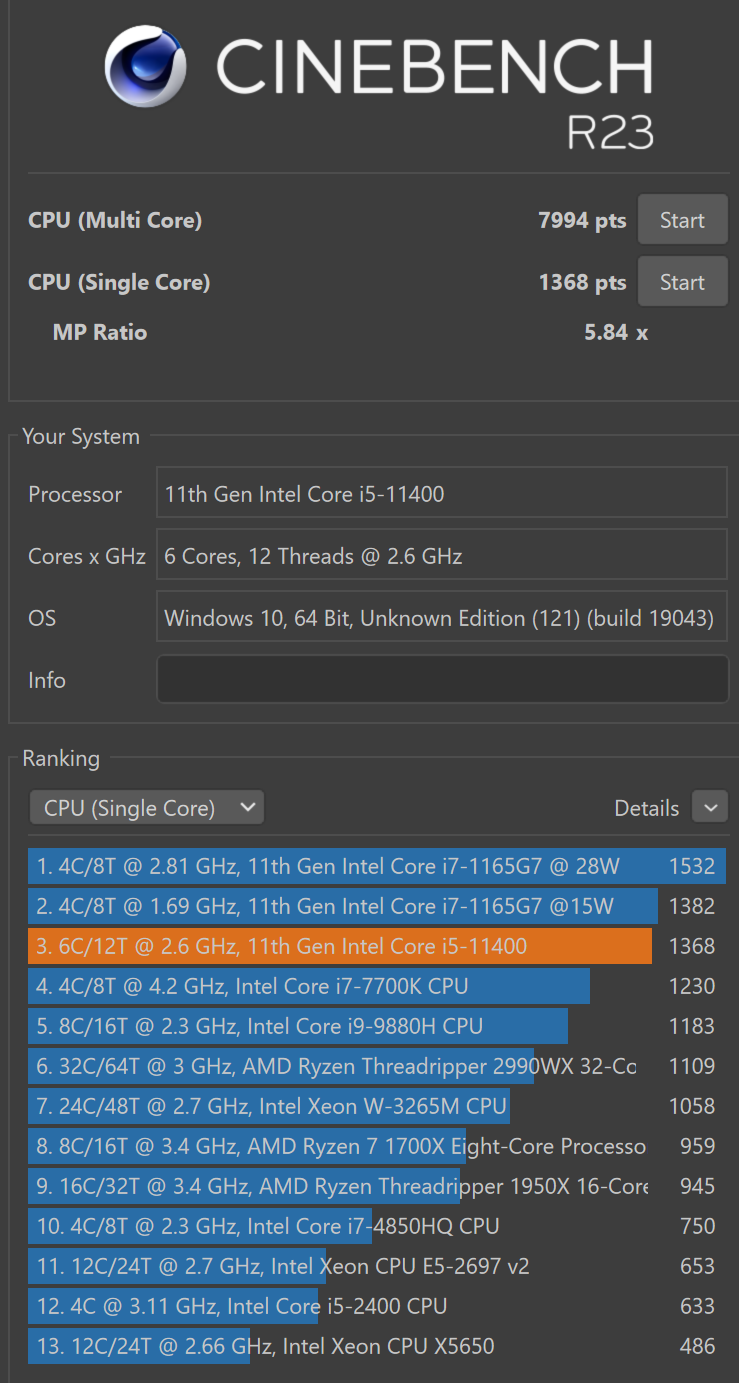Select the Cores x GHz field
This screenshot has width=739, height=1383.
click(x=442, y=556)
